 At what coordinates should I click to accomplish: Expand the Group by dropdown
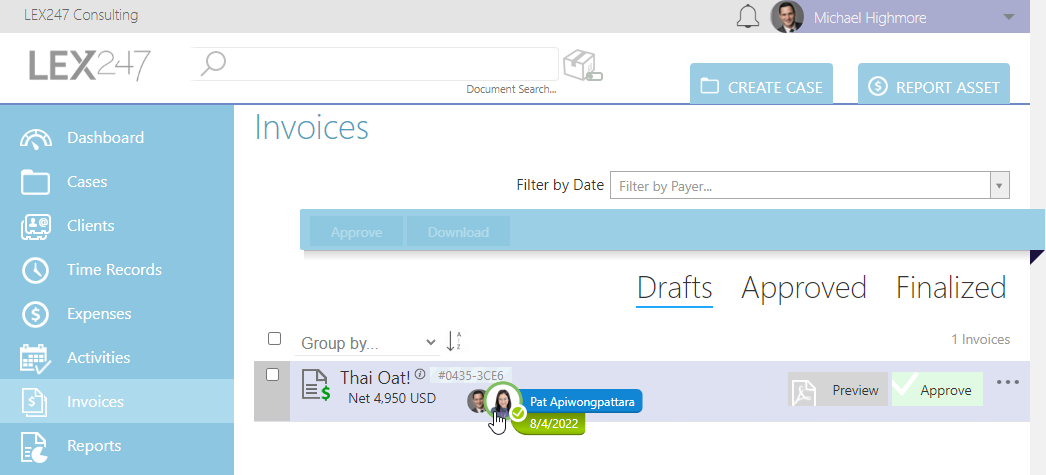tap(366, 344)
